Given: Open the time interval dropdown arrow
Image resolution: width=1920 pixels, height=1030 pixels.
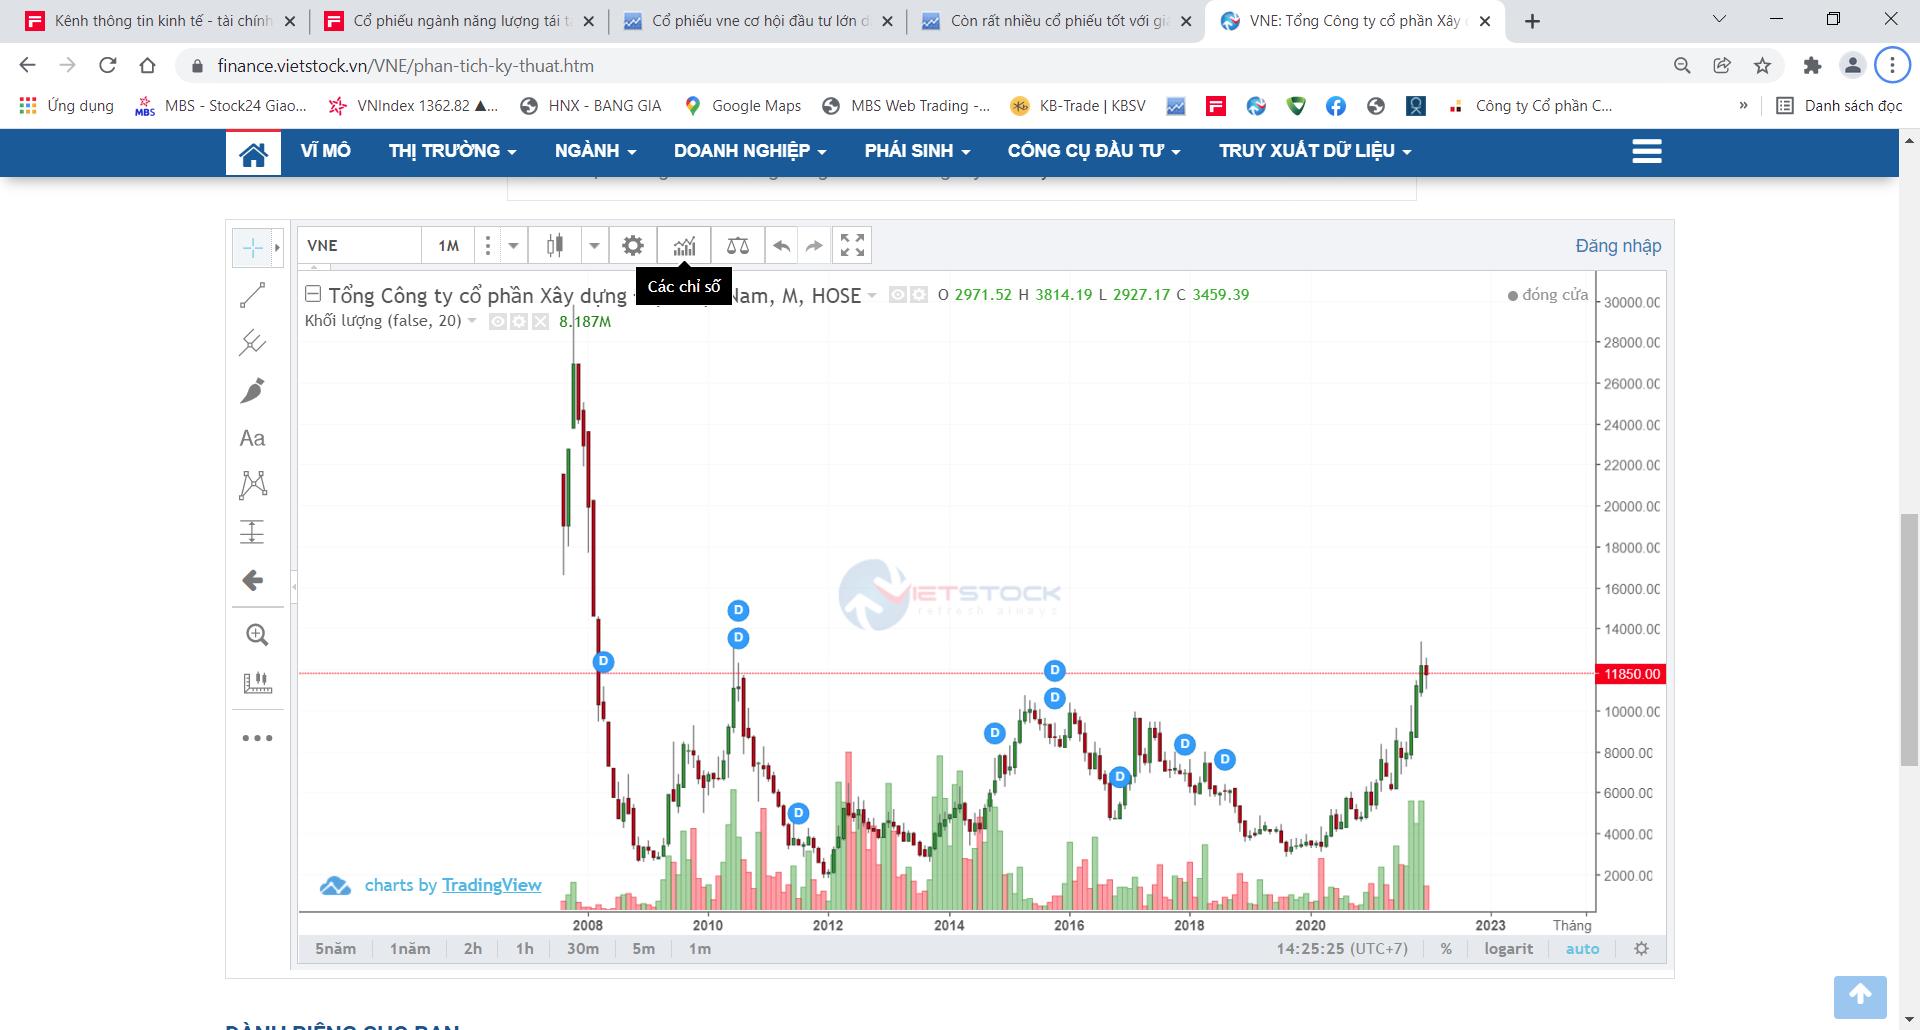Looking at the screenshot, I should point(513,246).
